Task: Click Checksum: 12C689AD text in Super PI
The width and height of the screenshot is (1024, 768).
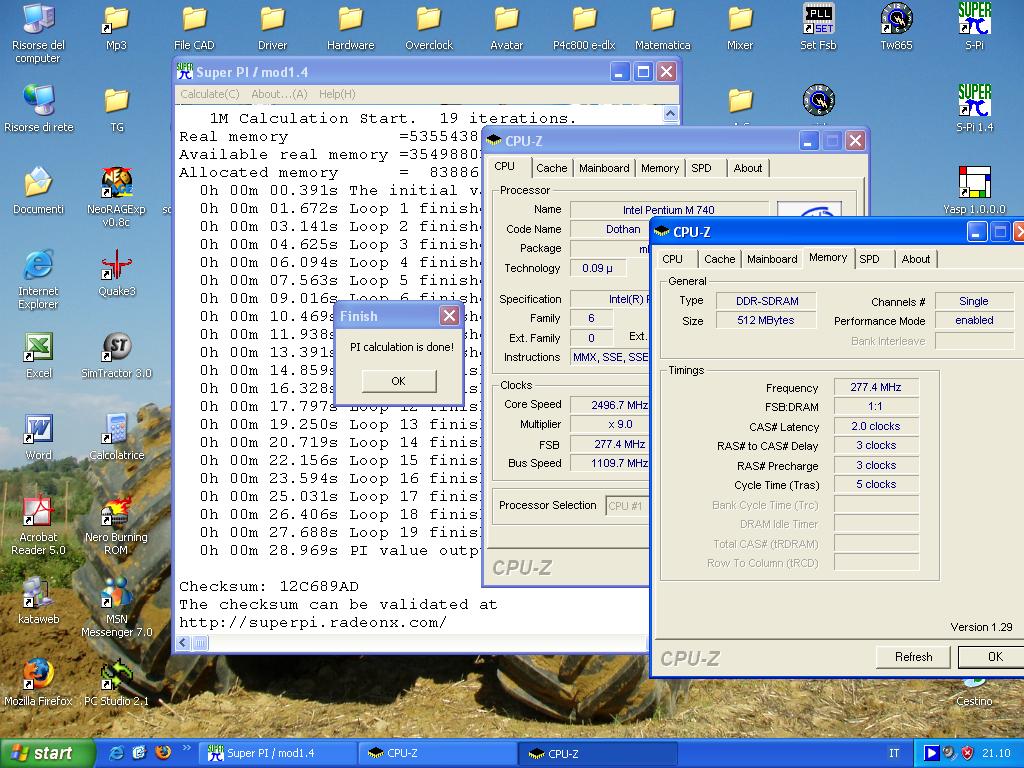Action: click(269, 586)
